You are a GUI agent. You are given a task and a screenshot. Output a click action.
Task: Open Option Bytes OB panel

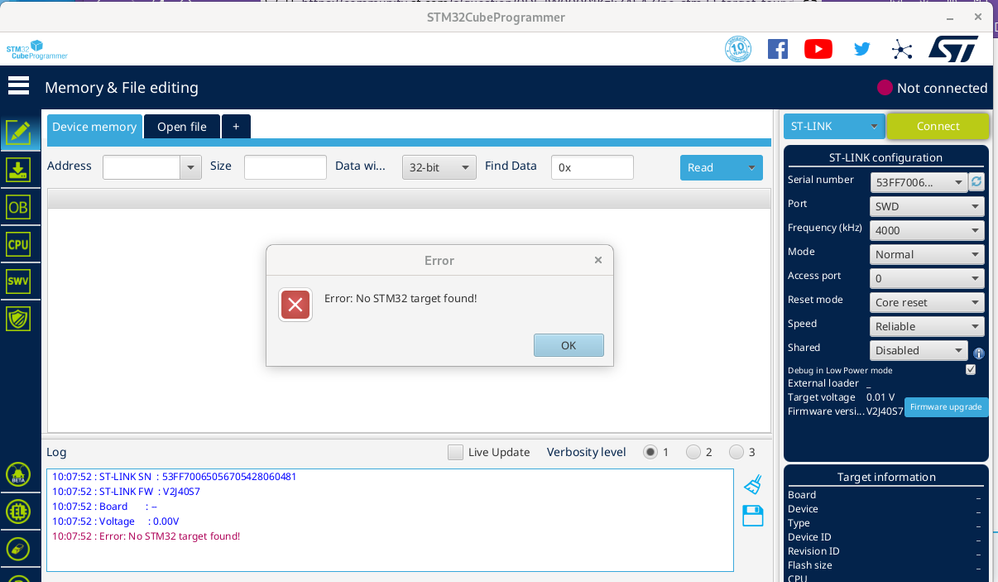tap(18, 207)
